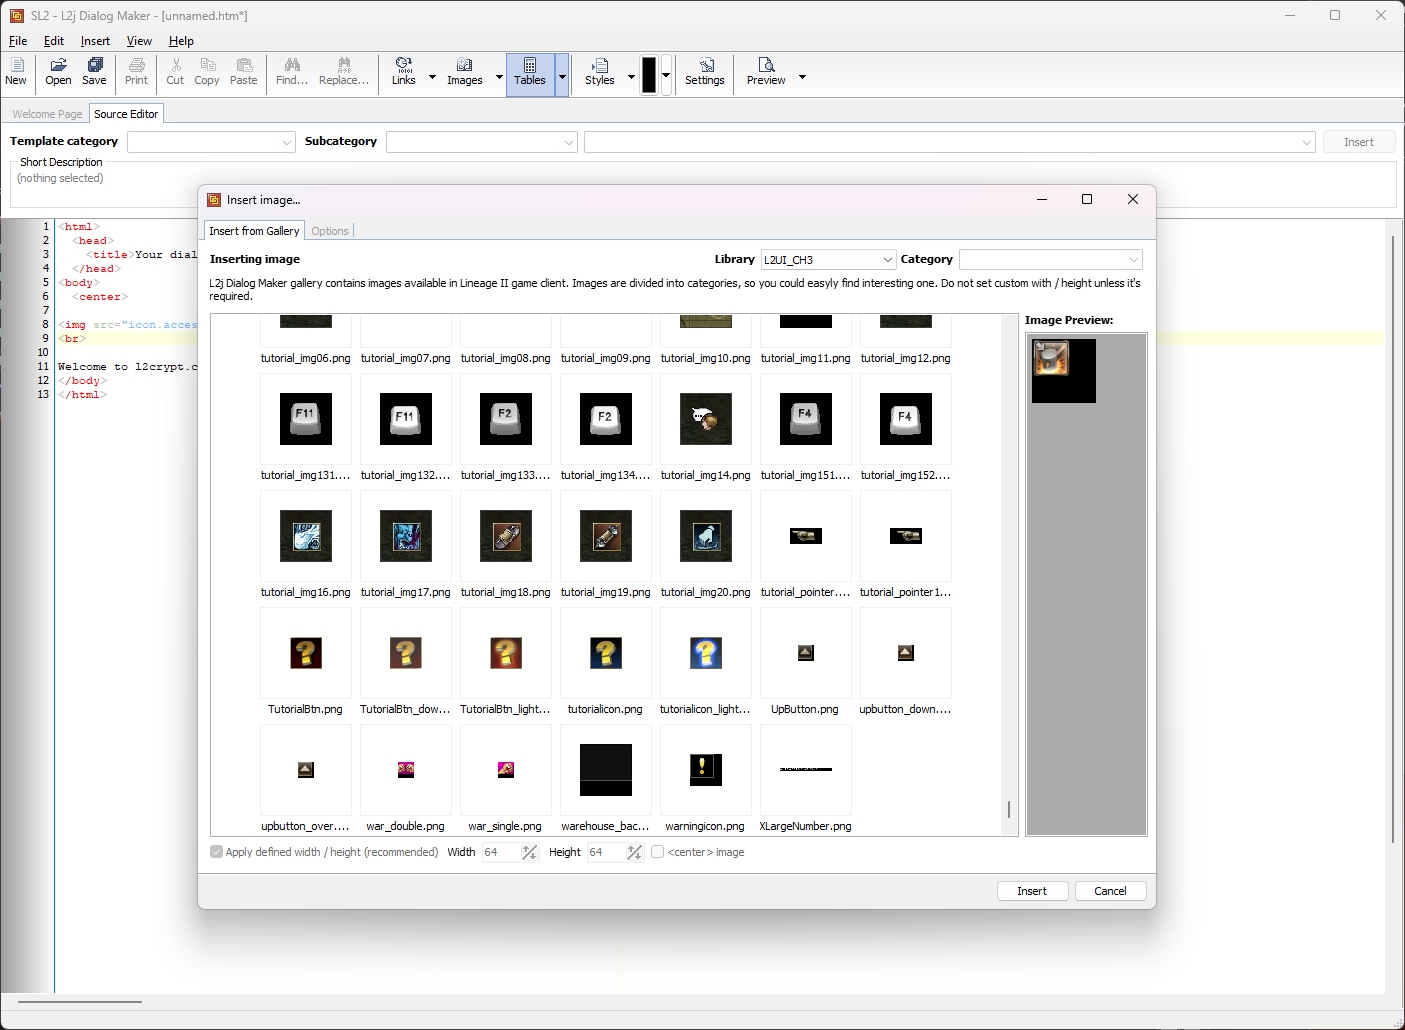This screenshot has width=1405, height=1030.
Task: Click the Print toolbar icon
Action: [x=136, y=73]
